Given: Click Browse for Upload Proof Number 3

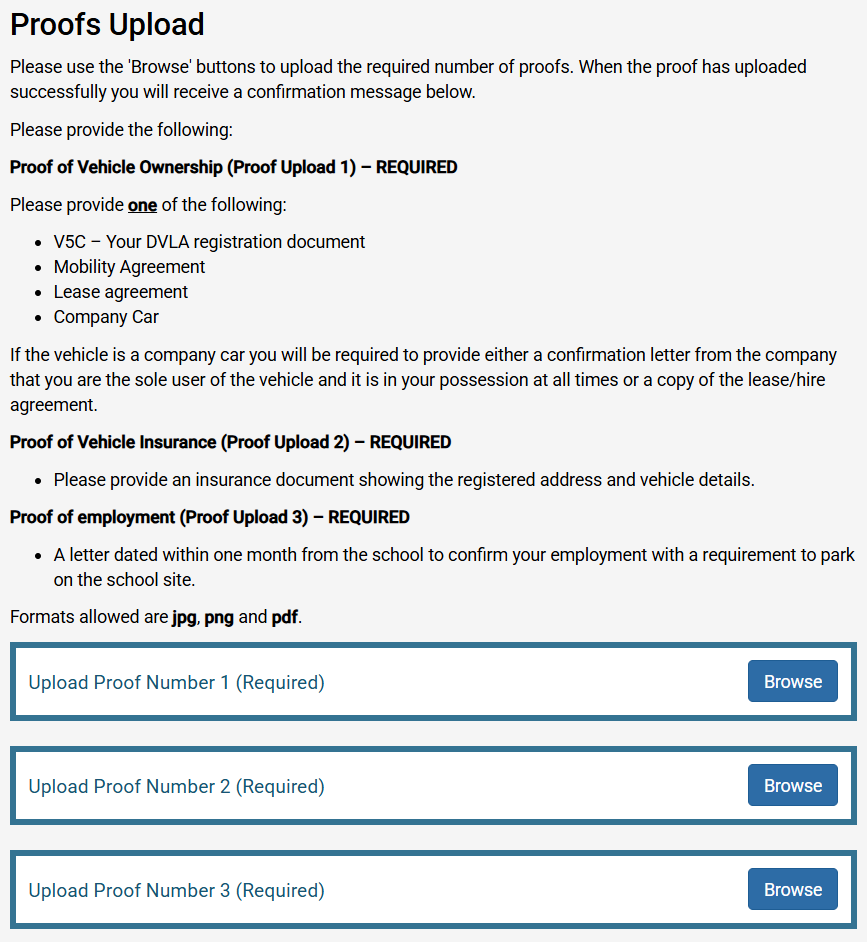Looking at the screenshot, I should click(792, 890).
